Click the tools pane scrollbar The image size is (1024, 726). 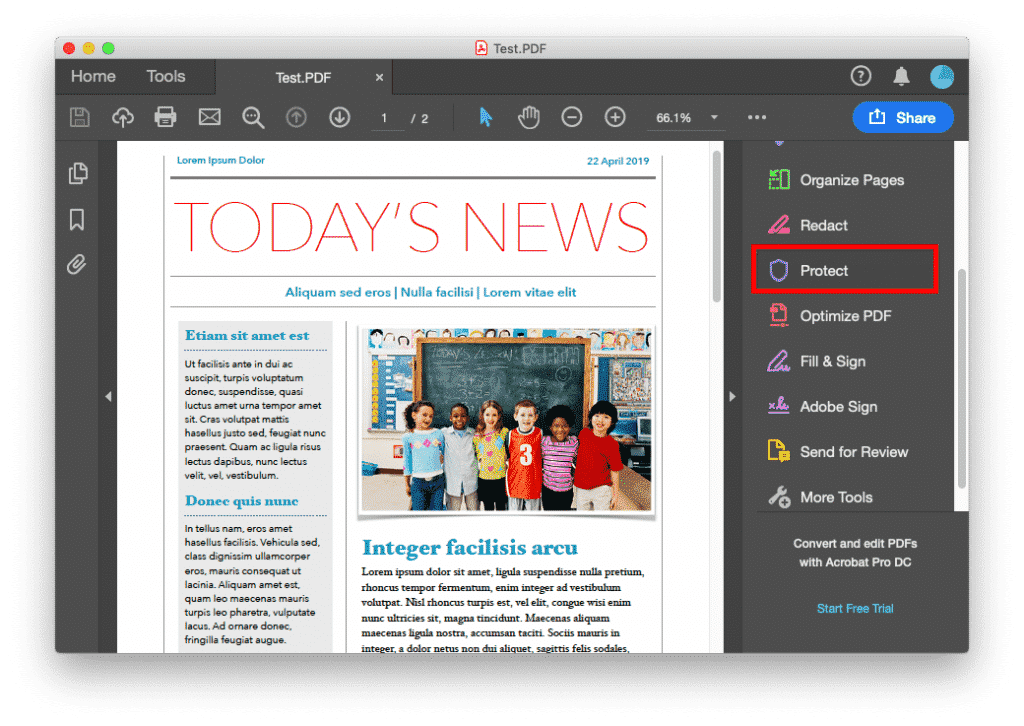[x=961, y=379]
